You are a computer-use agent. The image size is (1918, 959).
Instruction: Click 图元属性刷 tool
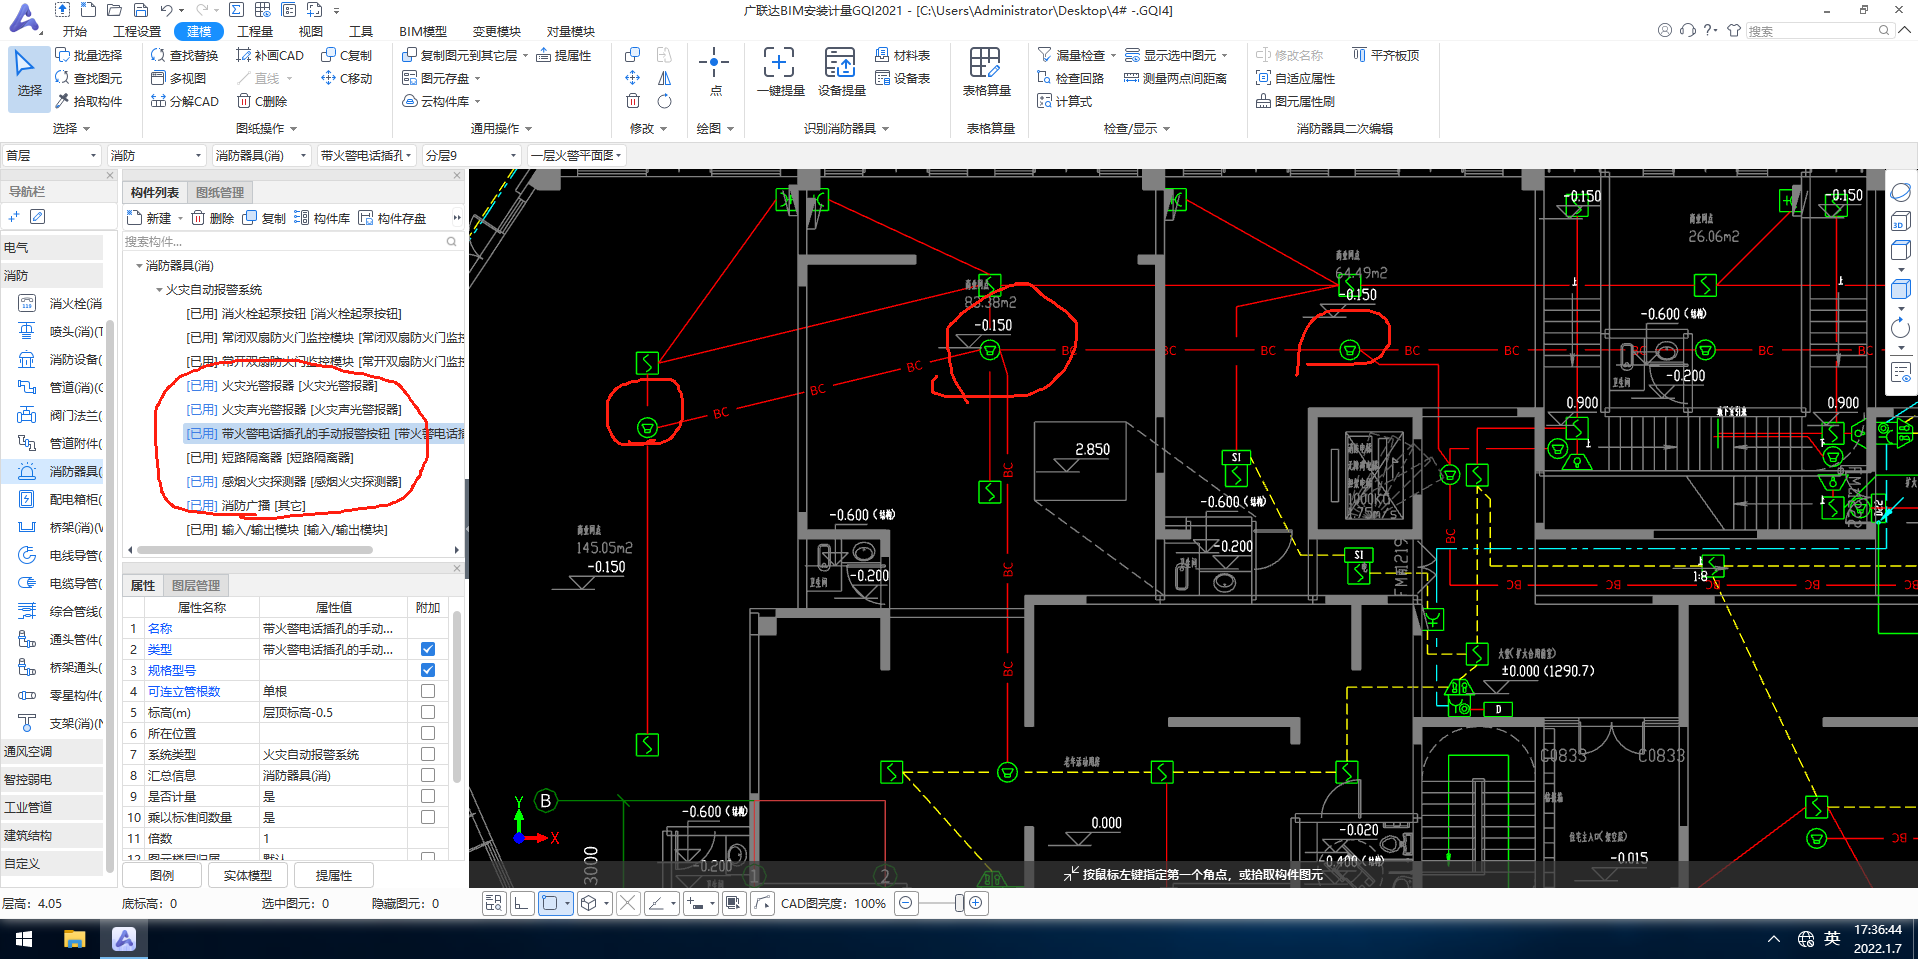tap(1295, 101)
